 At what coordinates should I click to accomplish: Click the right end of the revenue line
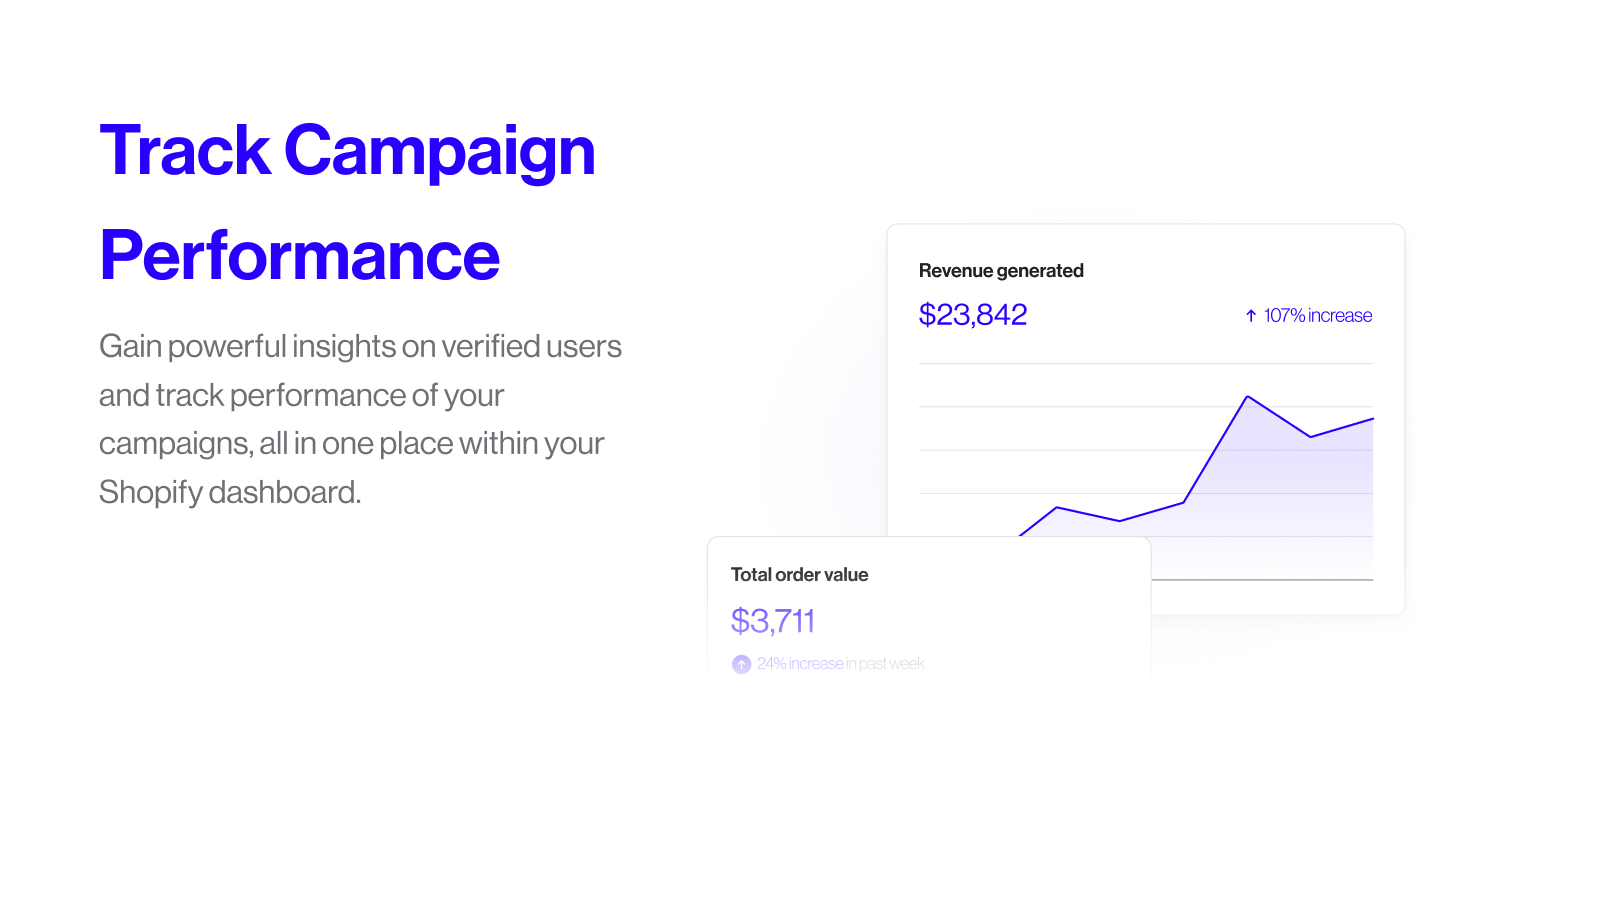1372,419
